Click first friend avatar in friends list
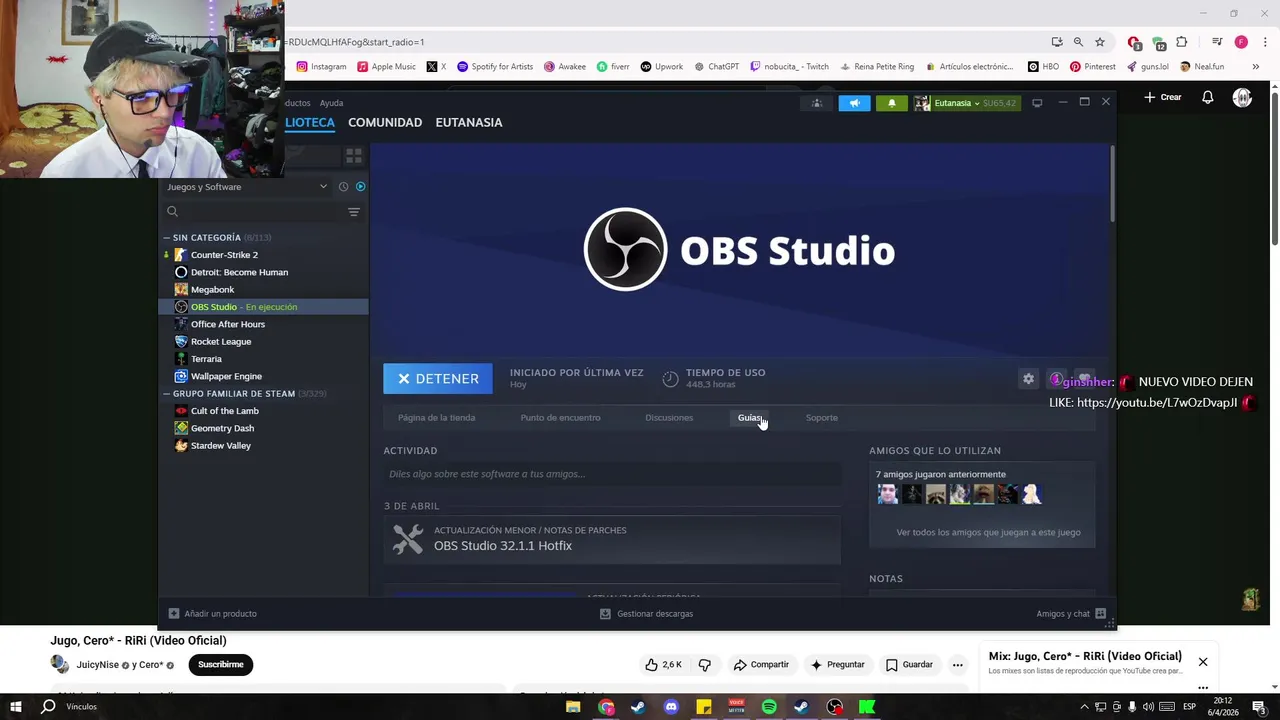1280x720 pixels. [887, 494]
